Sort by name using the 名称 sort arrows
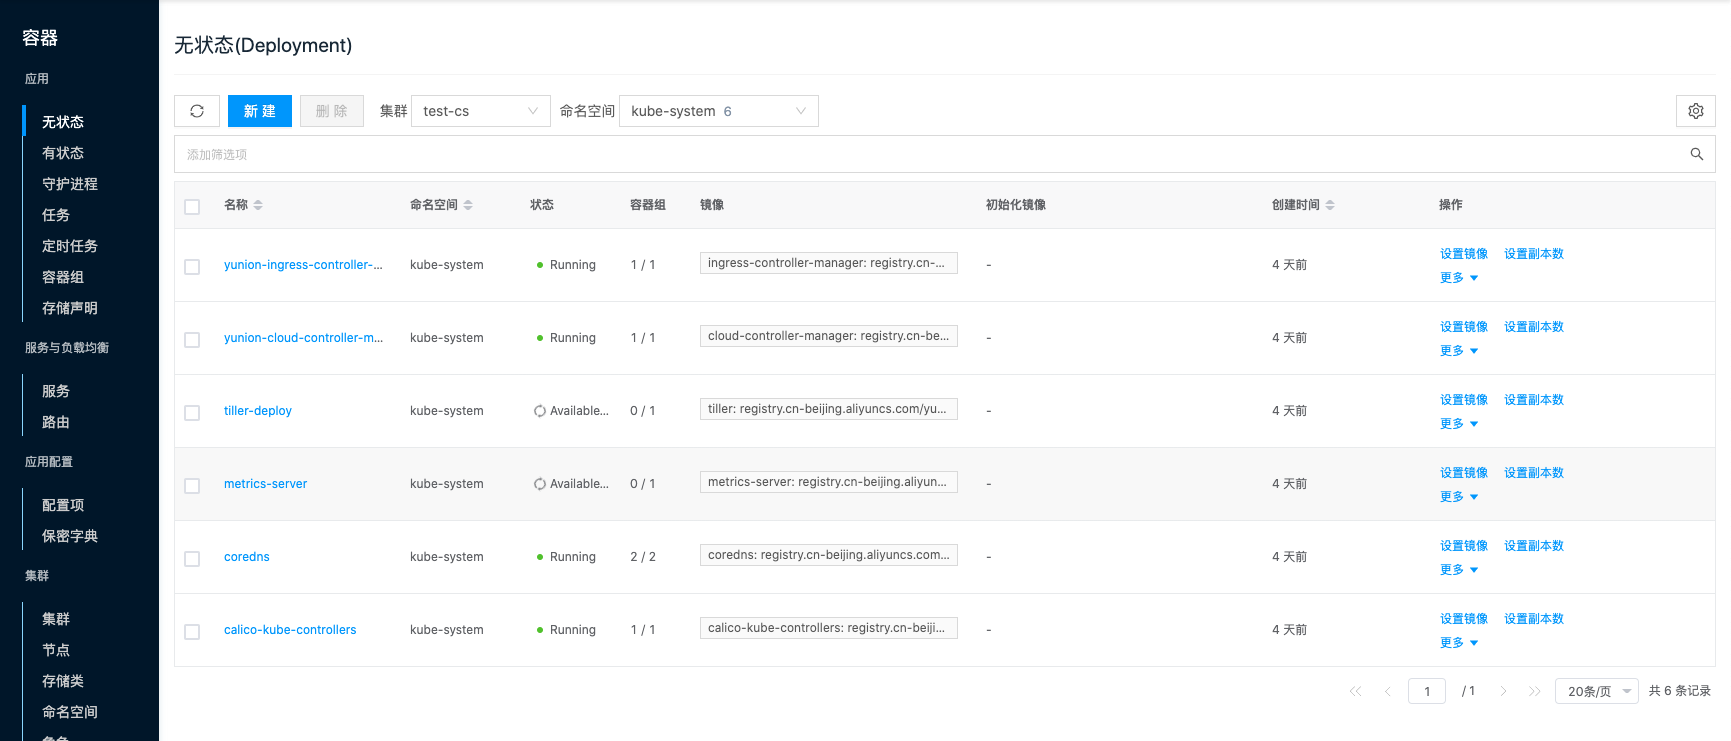 click(x=258, y=205)
